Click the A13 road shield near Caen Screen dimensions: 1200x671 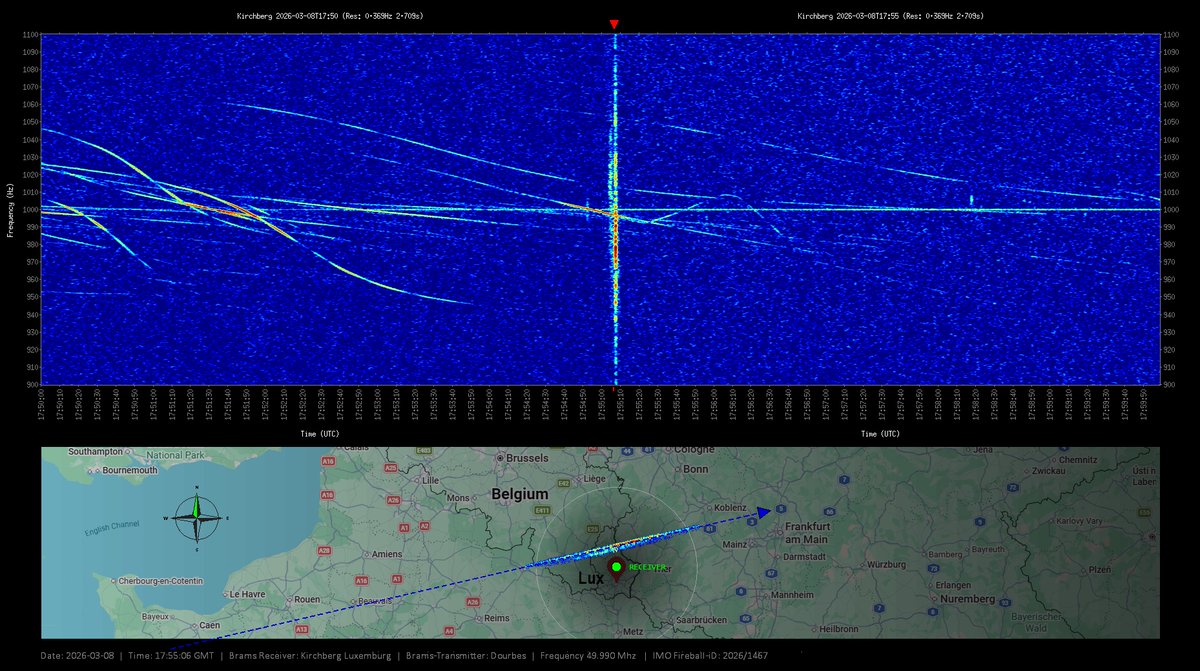300,630
